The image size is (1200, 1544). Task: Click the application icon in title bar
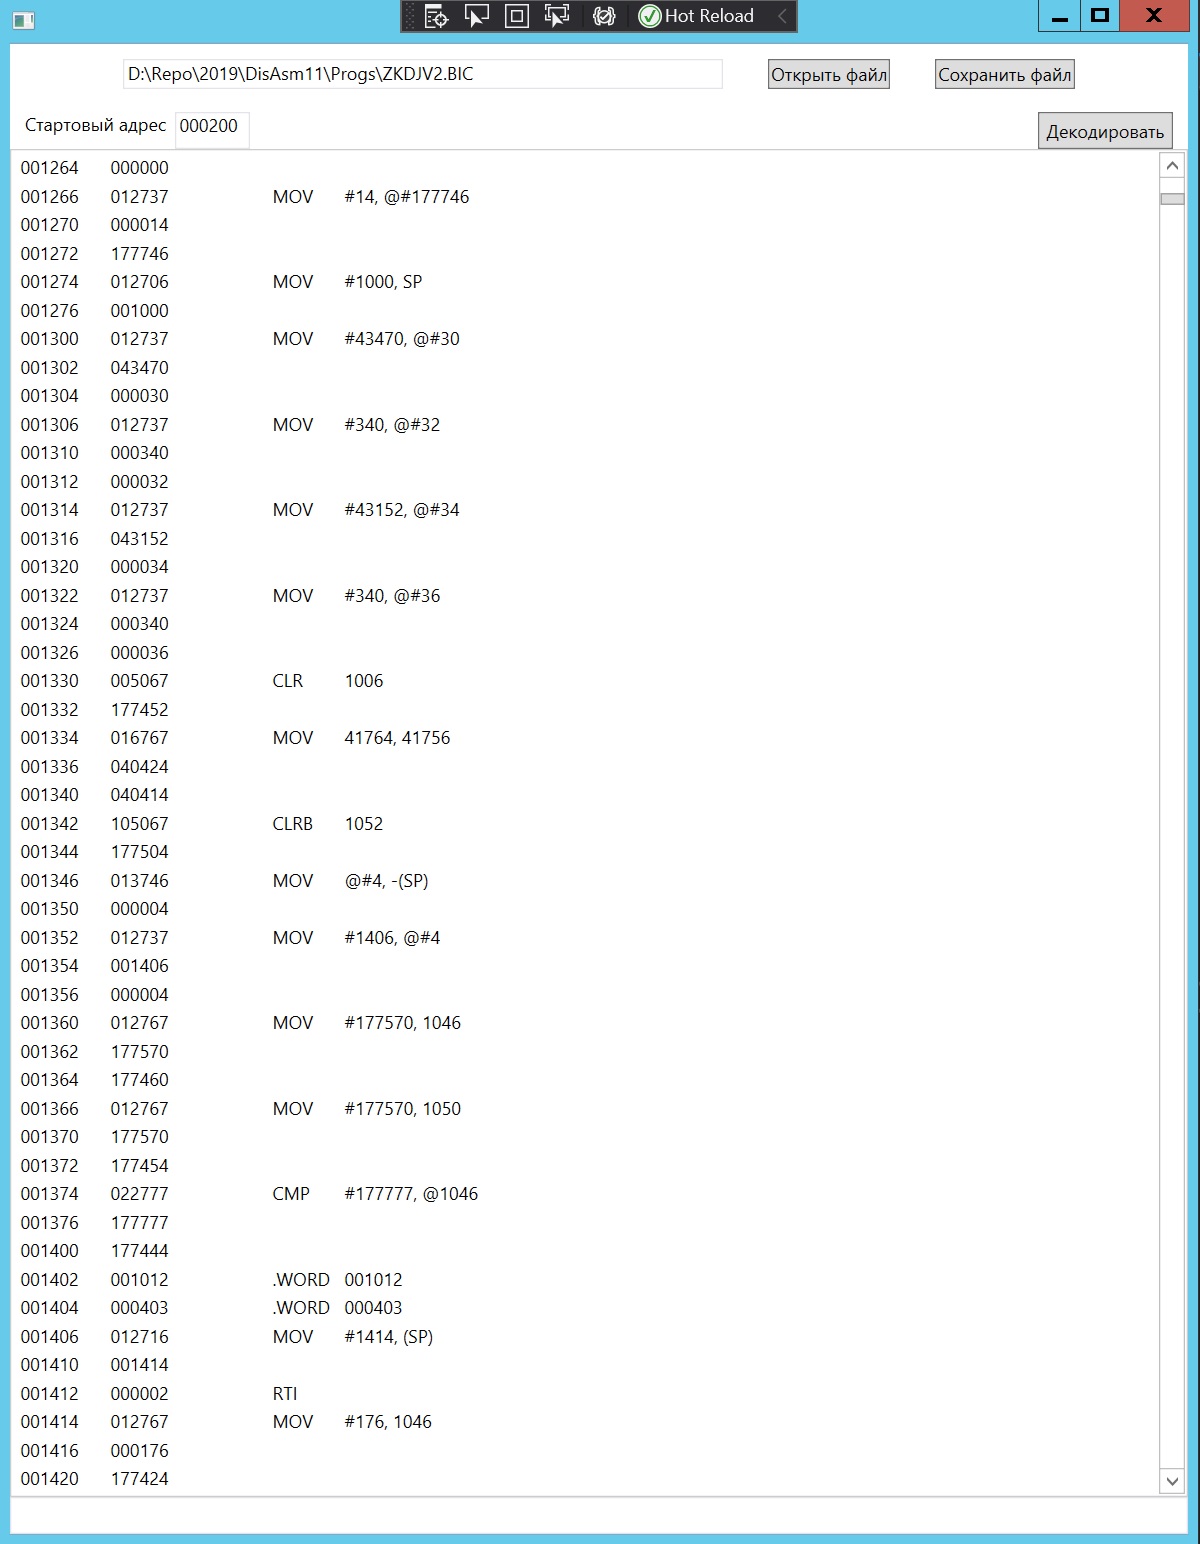coord(24,19)
